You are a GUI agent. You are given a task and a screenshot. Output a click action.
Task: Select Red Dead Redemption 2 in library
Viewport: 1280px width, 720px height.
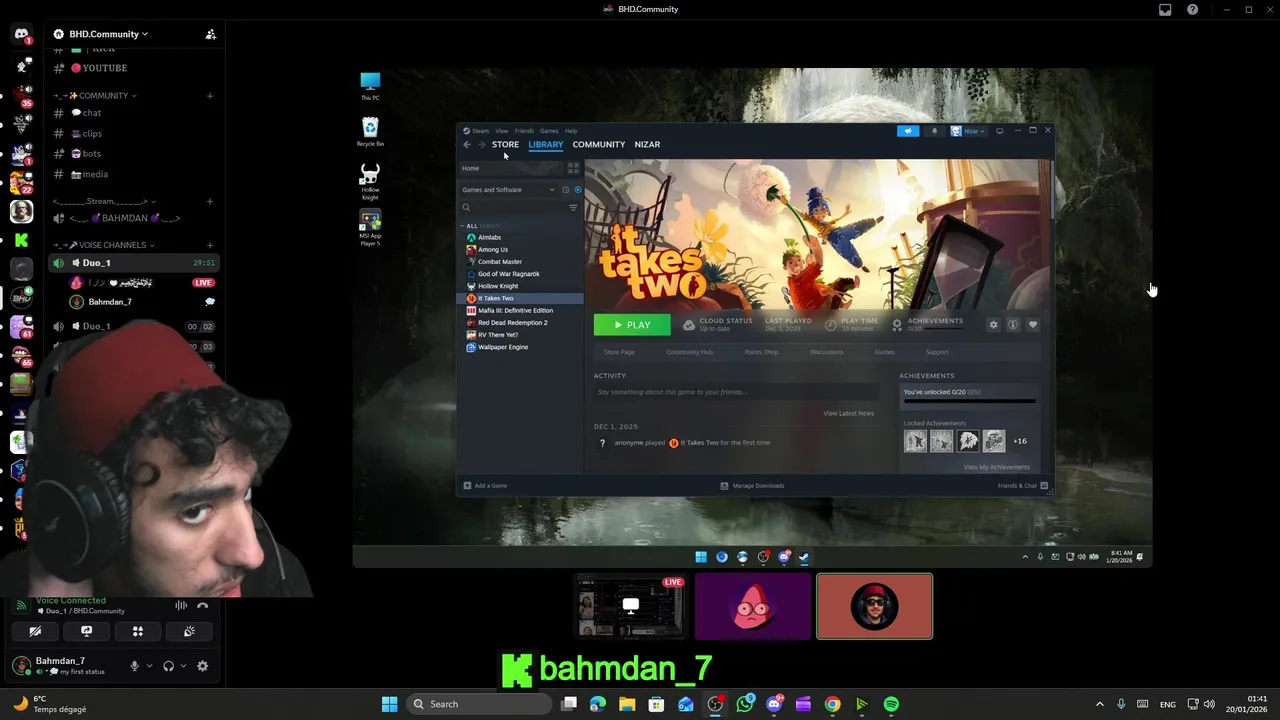tap(512, 323)
